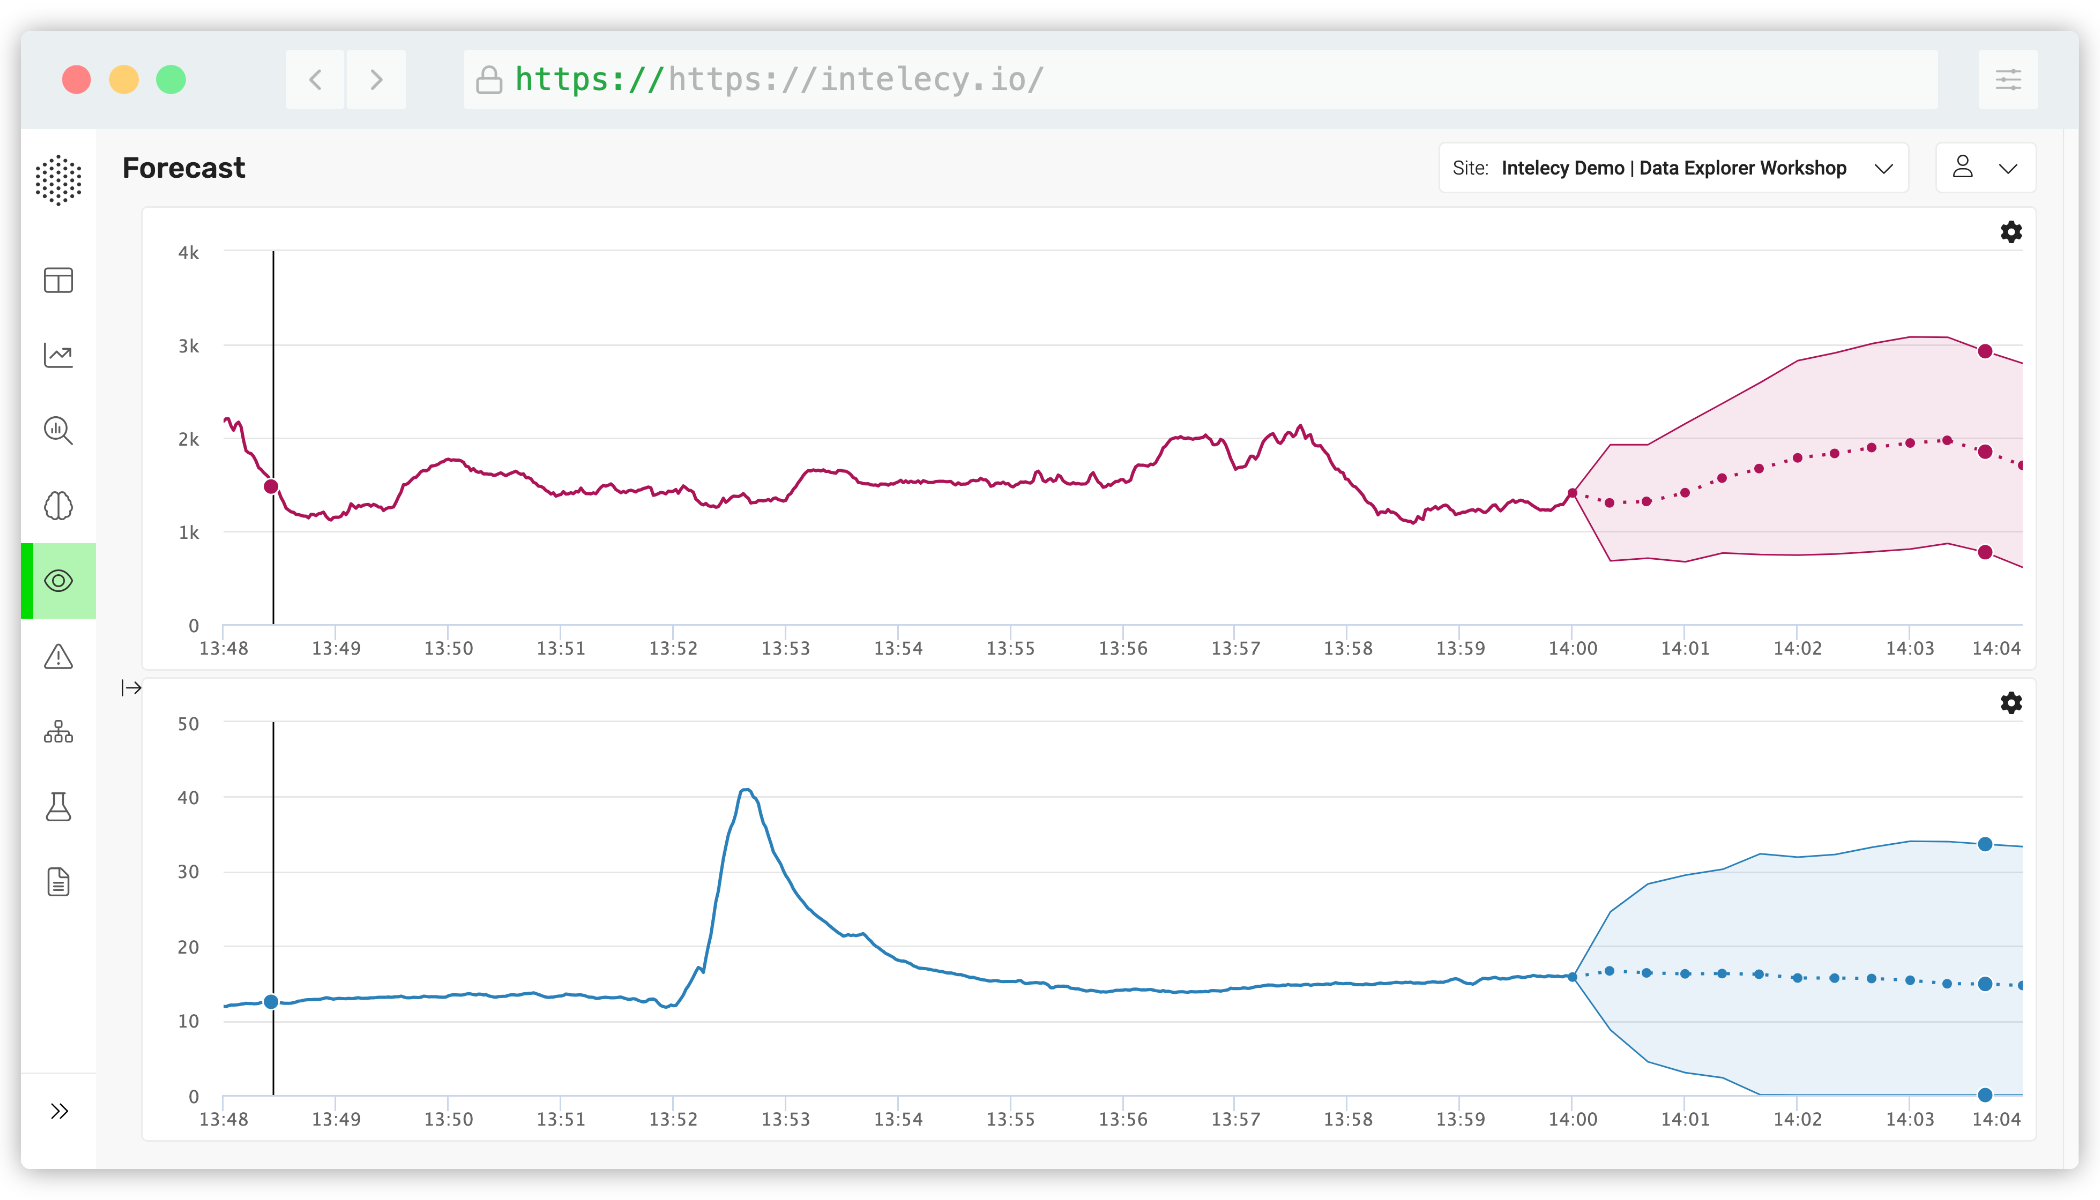Open the Site selector dropdown
The image size is (2100, 1200).
pyautogui.click(x=1673, y=168)
